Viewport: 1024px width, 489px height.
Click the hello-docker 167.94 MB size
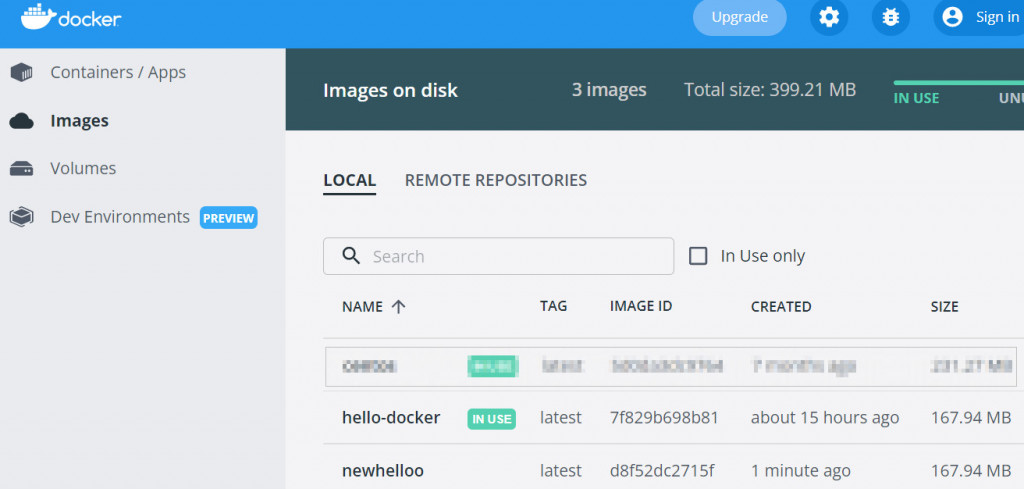pyautogui.click(x=970, y=418)
